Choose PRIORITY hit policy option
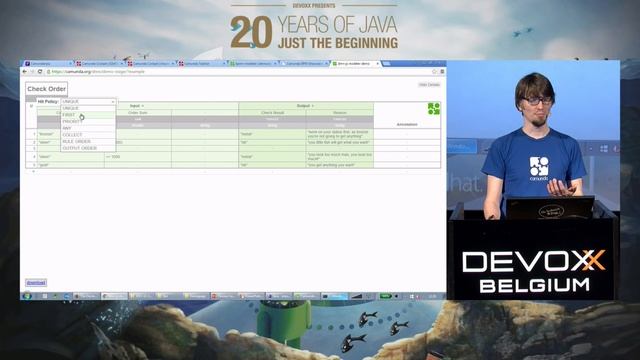 (x=88, y=121)
